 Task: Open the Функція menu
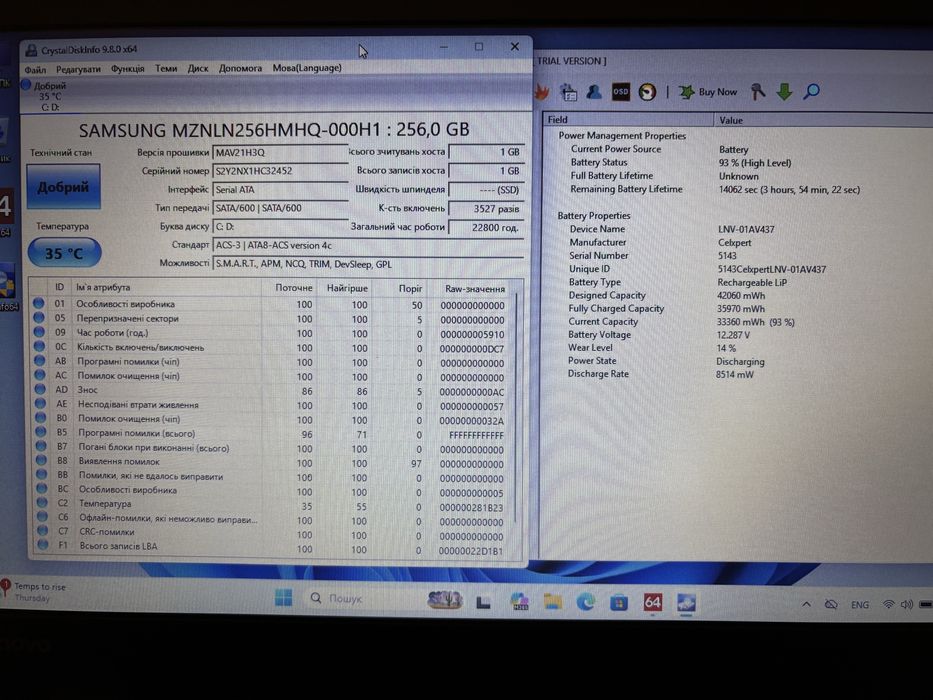[127, 68]
